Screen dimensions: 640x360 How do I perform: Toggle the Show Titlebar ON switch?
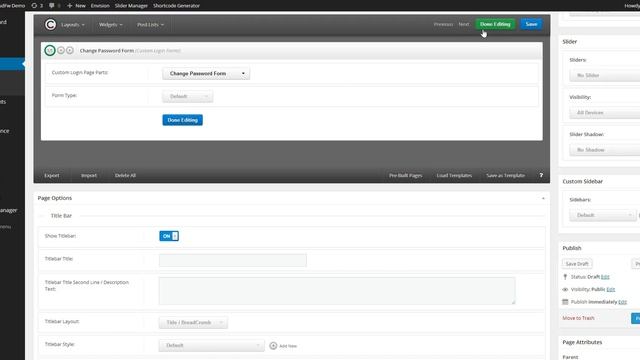pos(169,236)
